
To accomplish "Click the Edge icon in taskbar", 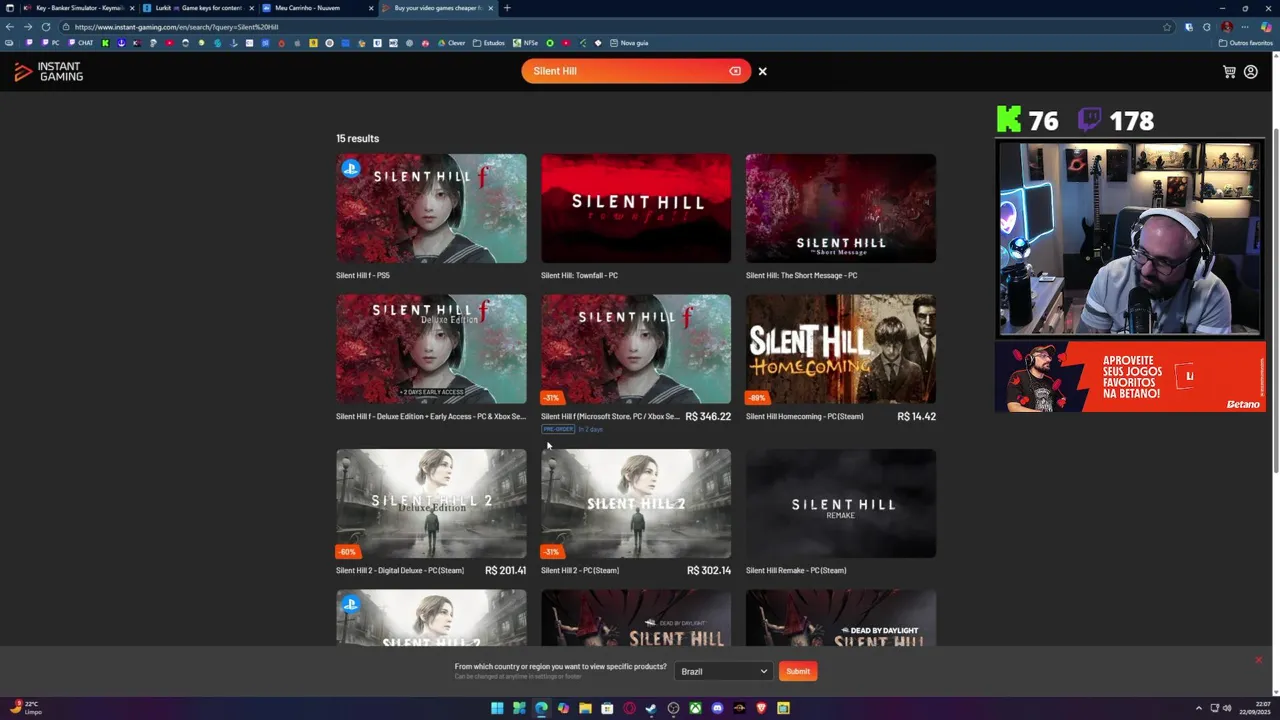I will [541, 708].
